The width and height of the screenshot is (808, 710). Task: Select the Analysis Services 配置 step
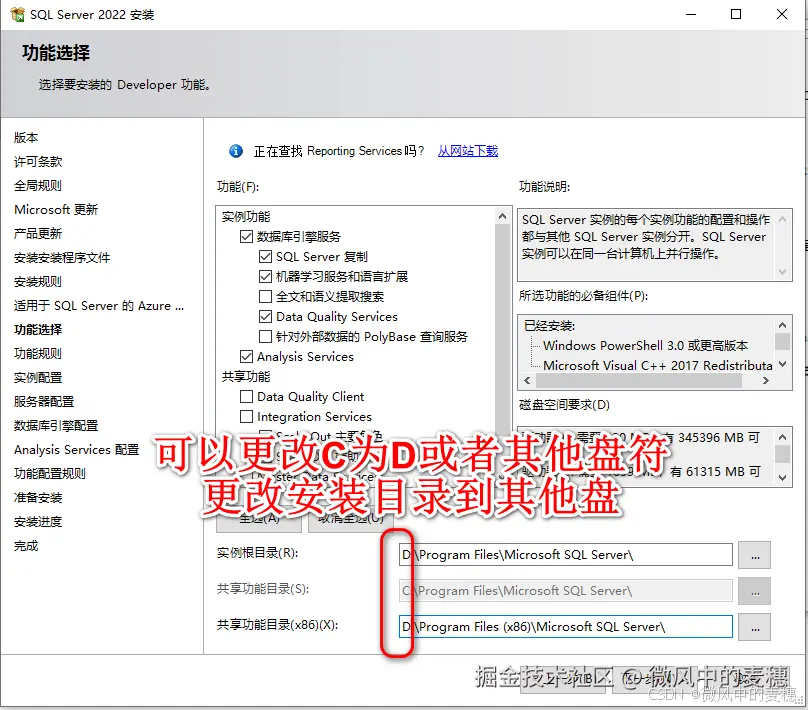tap(77, 450)
